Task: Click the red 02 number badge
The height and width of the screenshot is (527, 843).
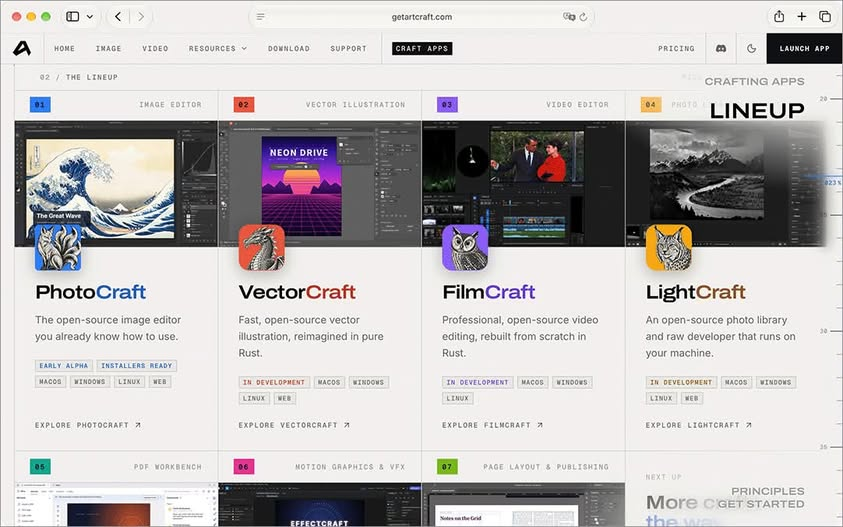Action: [x=244, y=104]
